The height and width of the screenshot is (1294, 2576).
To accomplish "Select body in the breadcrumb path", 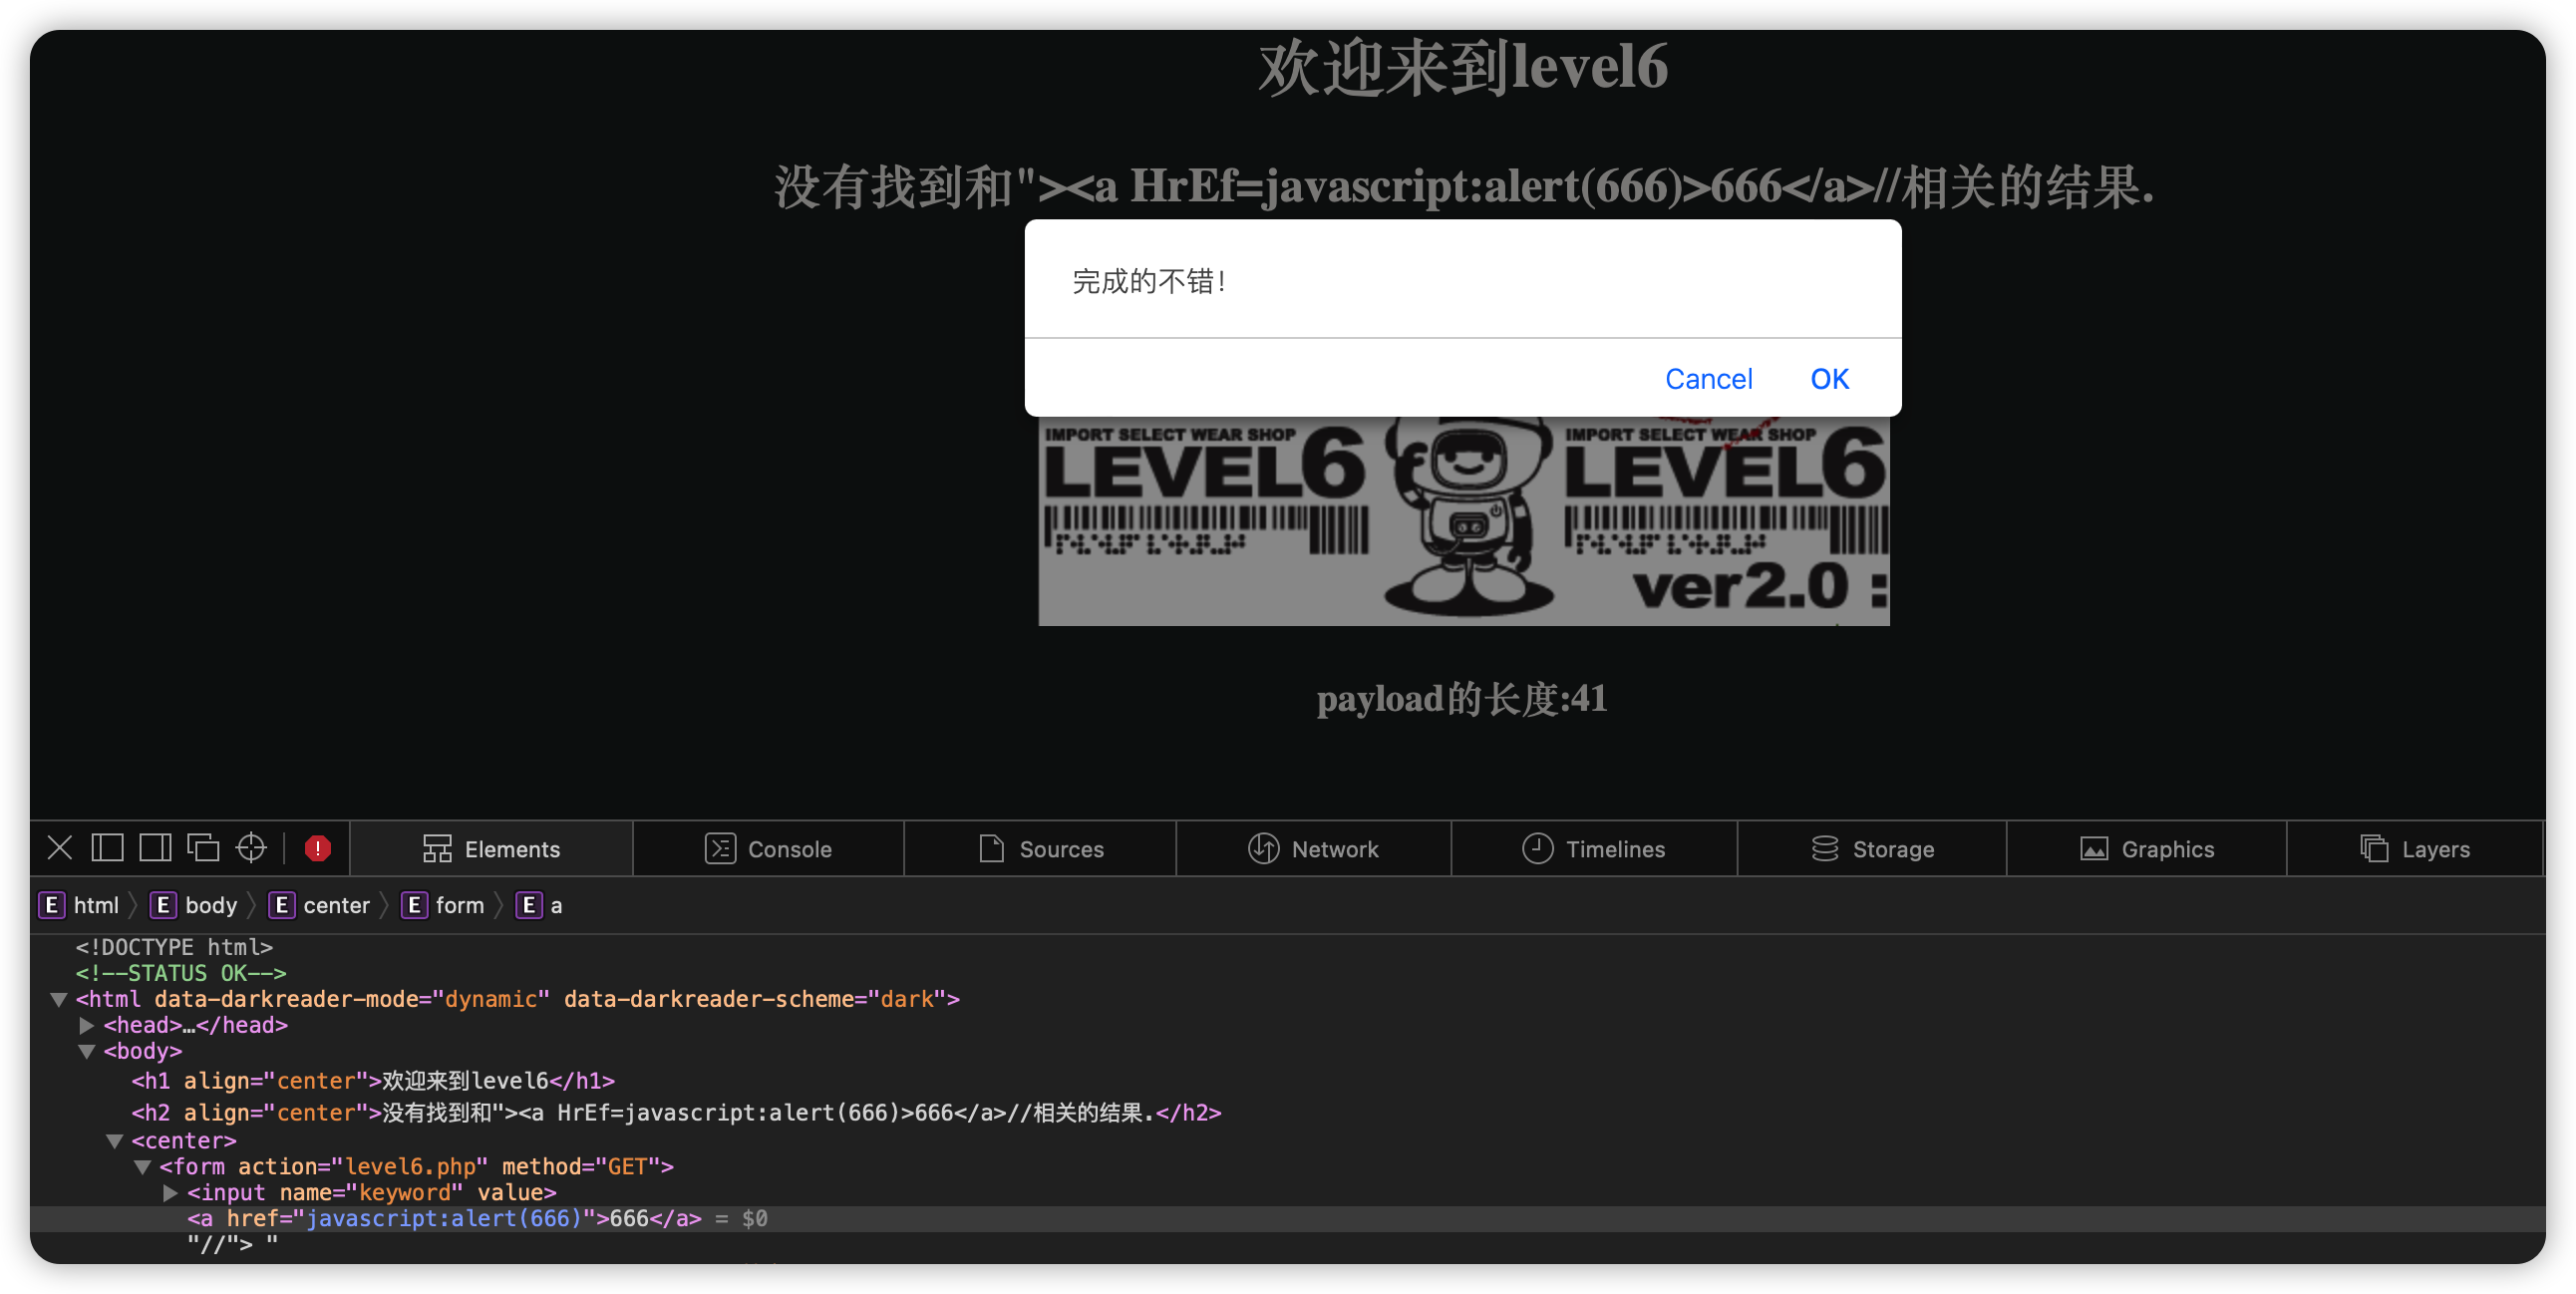I will coord(194,905).
